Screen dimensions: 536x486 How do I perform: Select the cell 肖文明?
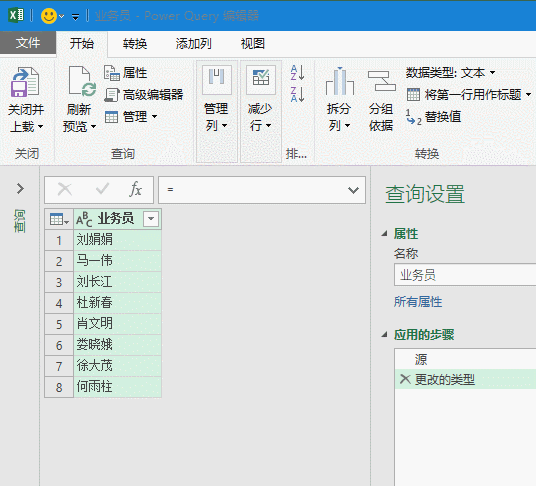(117, 324)
